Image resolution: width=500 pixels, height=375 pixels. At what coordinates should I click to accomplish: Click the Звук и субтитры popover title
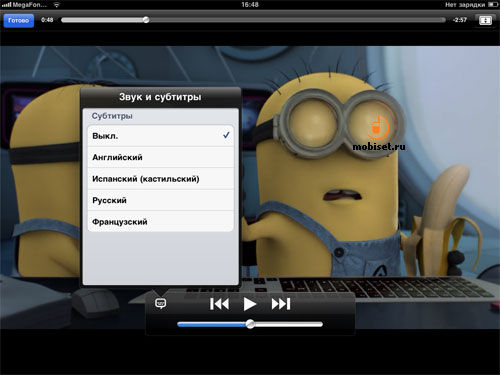pos(160,97)
